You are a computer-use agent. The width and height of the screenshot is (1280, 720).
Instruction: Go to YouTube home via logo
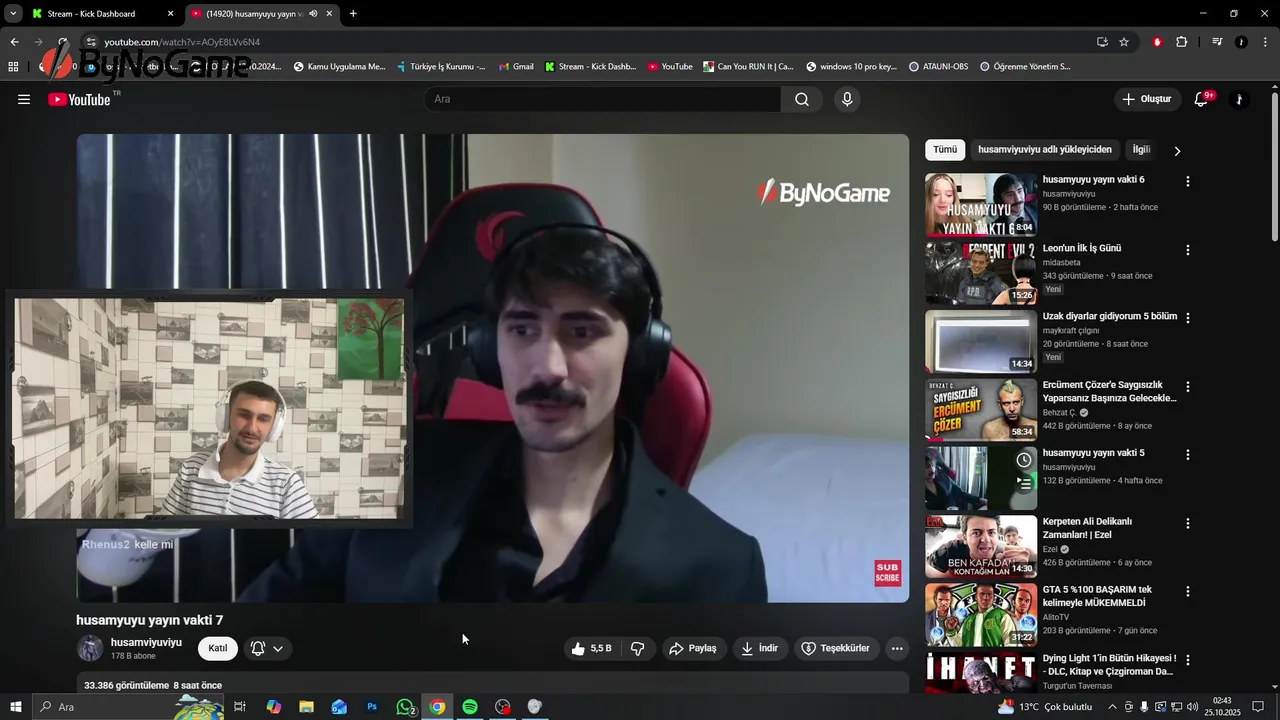point(80,99)
